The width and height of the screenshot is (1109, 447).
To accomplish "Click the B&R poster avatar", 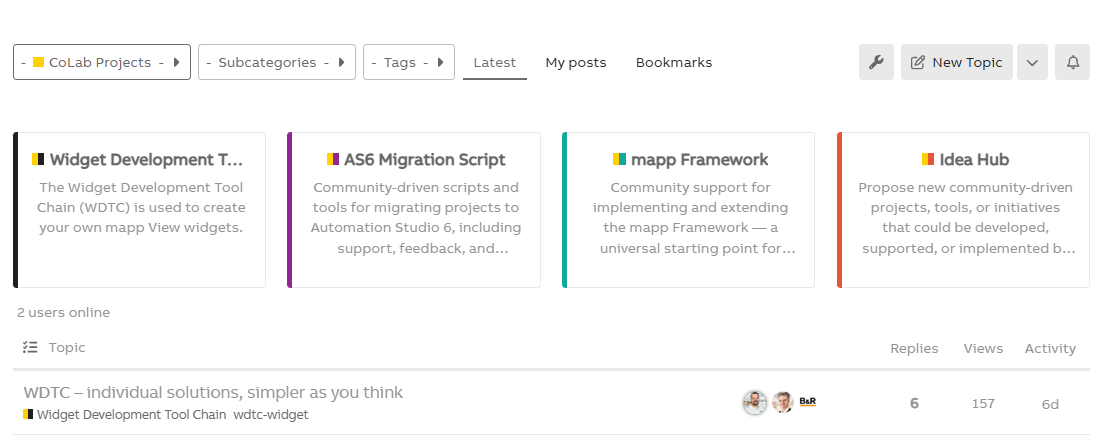I will [808, 402].
